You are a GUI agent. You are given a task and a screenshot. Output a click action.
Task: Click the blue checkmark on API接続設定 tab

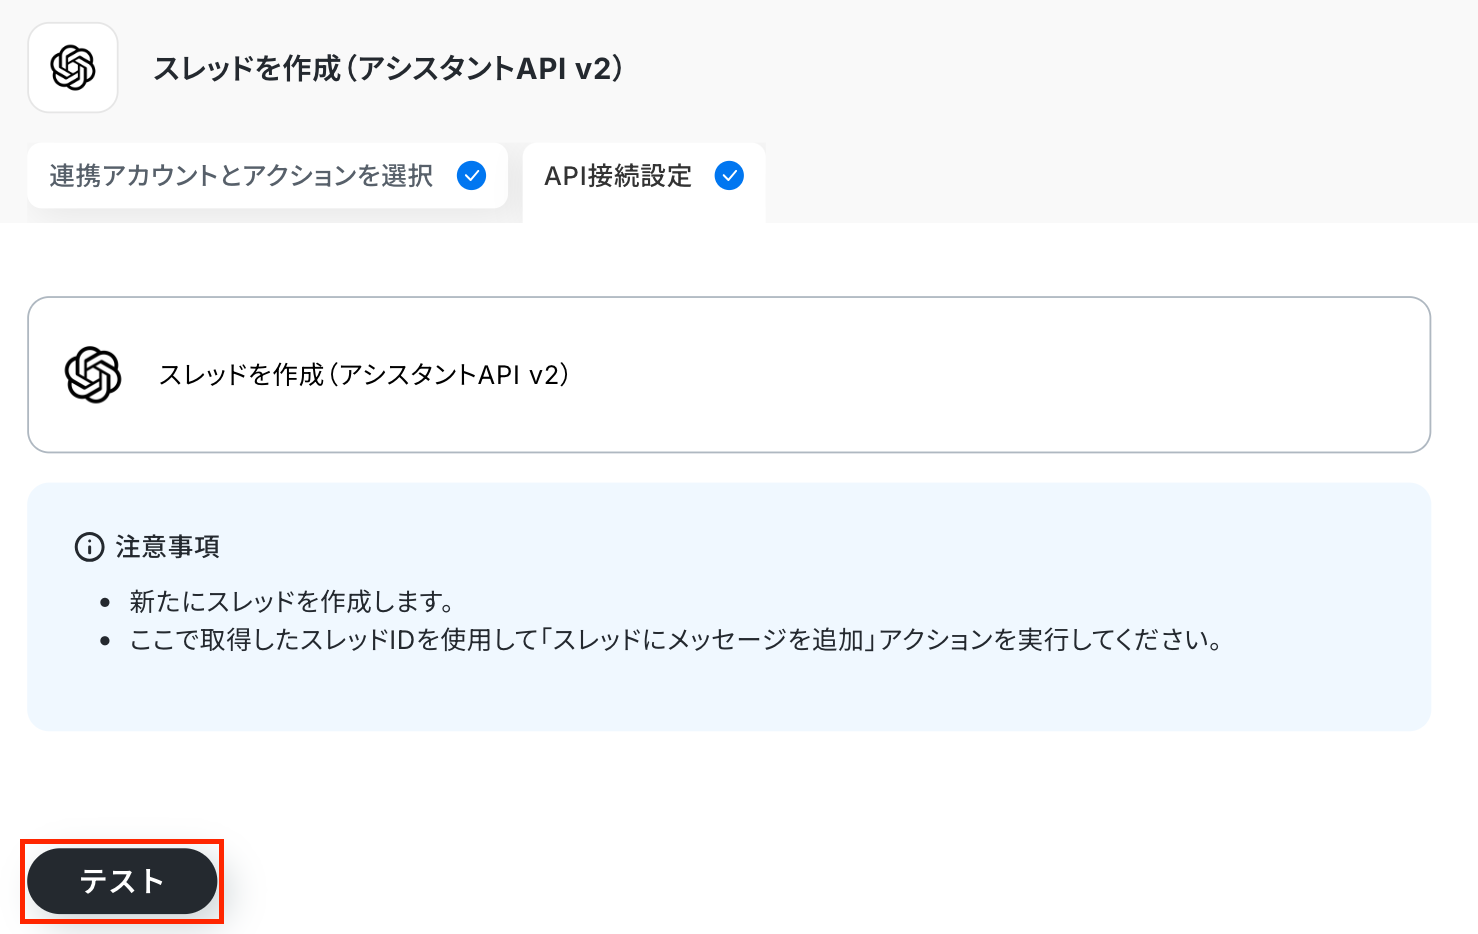pos(729,176)
